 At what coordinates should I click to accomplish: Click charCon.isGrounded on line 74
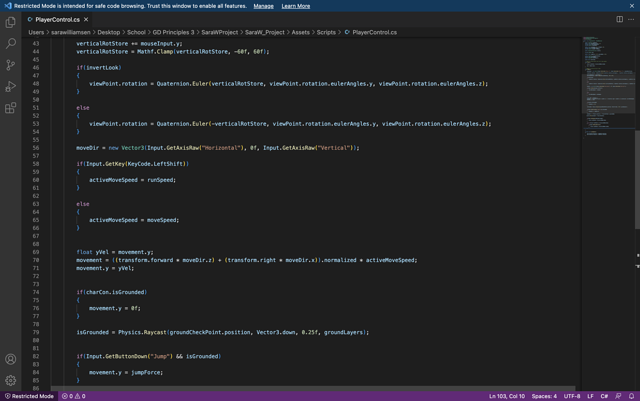coord(115,292)
